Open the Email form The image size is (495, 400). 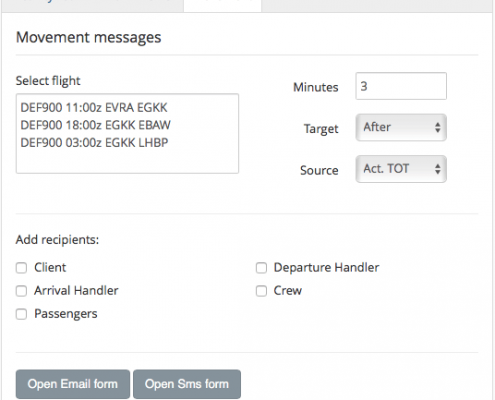[x=73, y=384]
